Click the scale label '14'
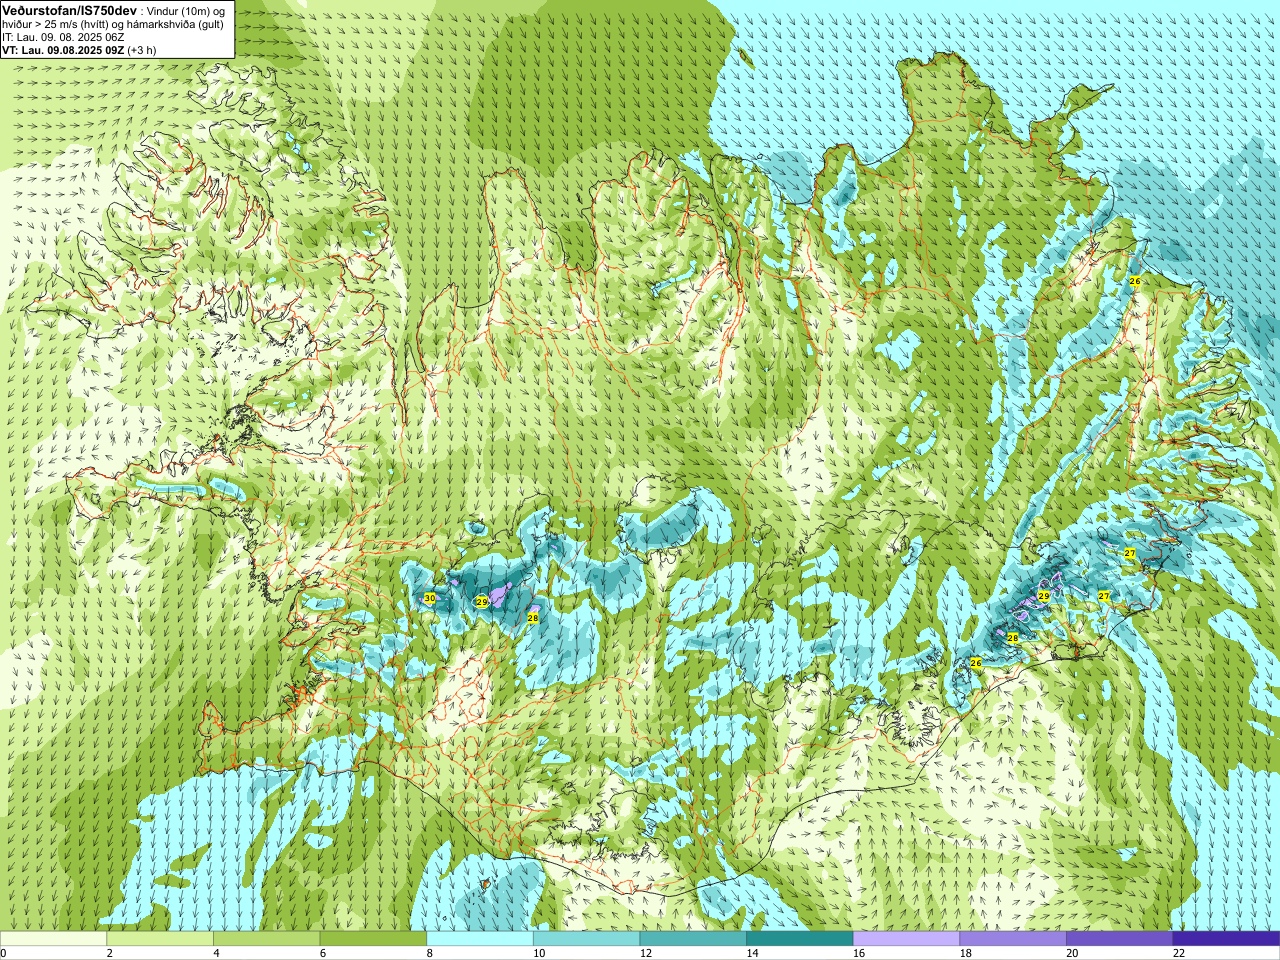The height and width of the screenshot is (960, 1280). (x=752, y=954)
